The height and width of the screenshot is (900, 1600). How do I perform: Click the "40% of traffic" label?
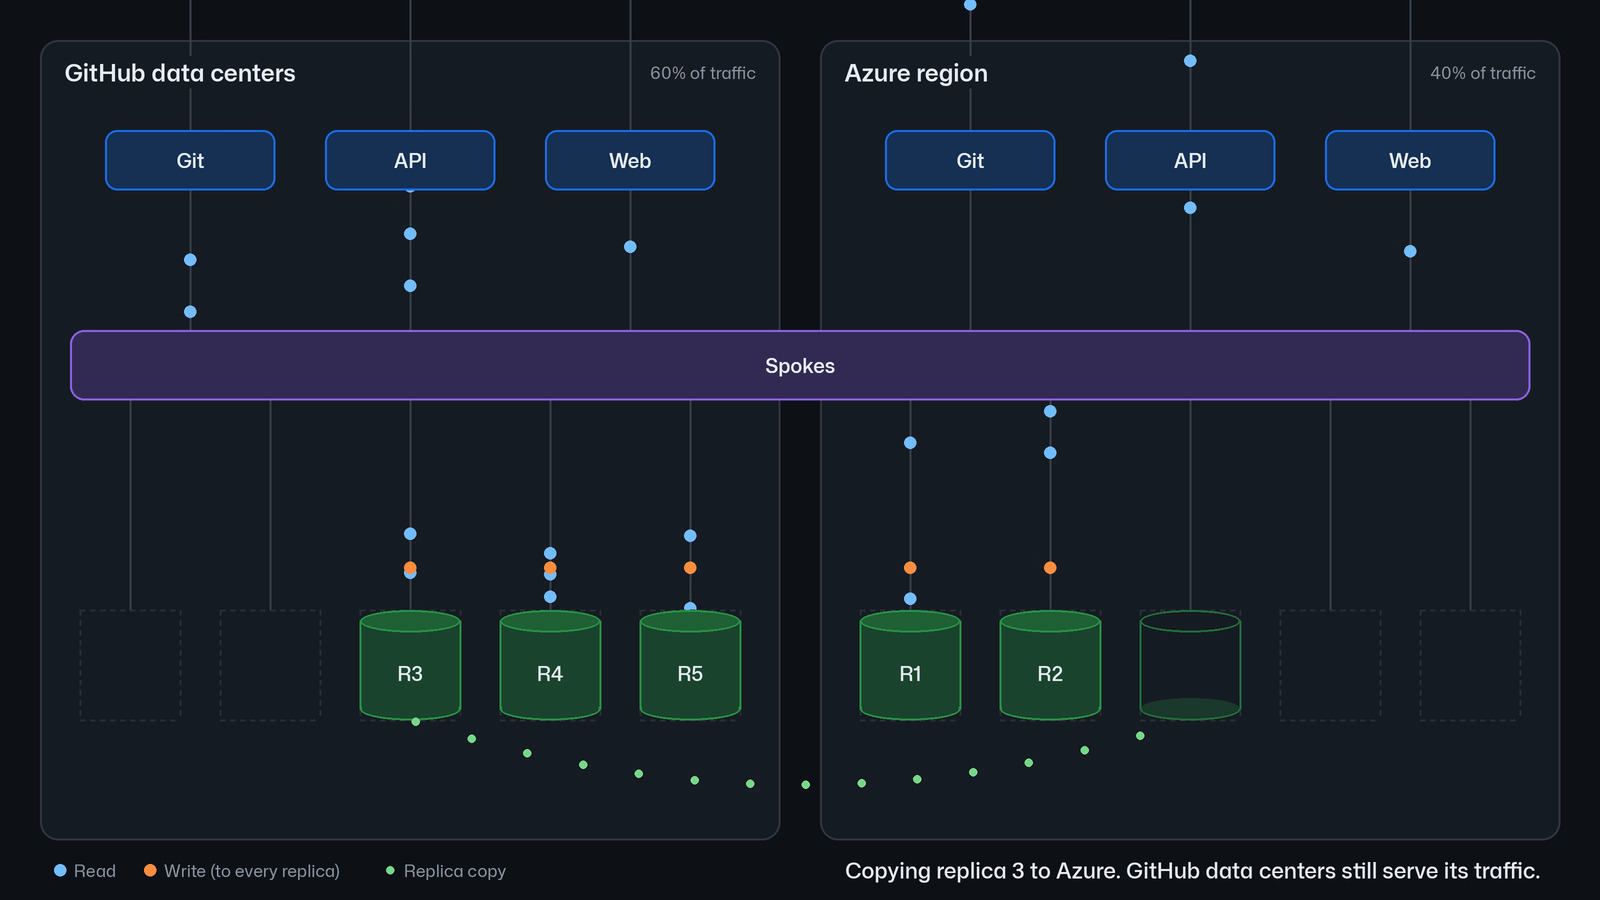pyautogui.click(x=1483, y=73)
